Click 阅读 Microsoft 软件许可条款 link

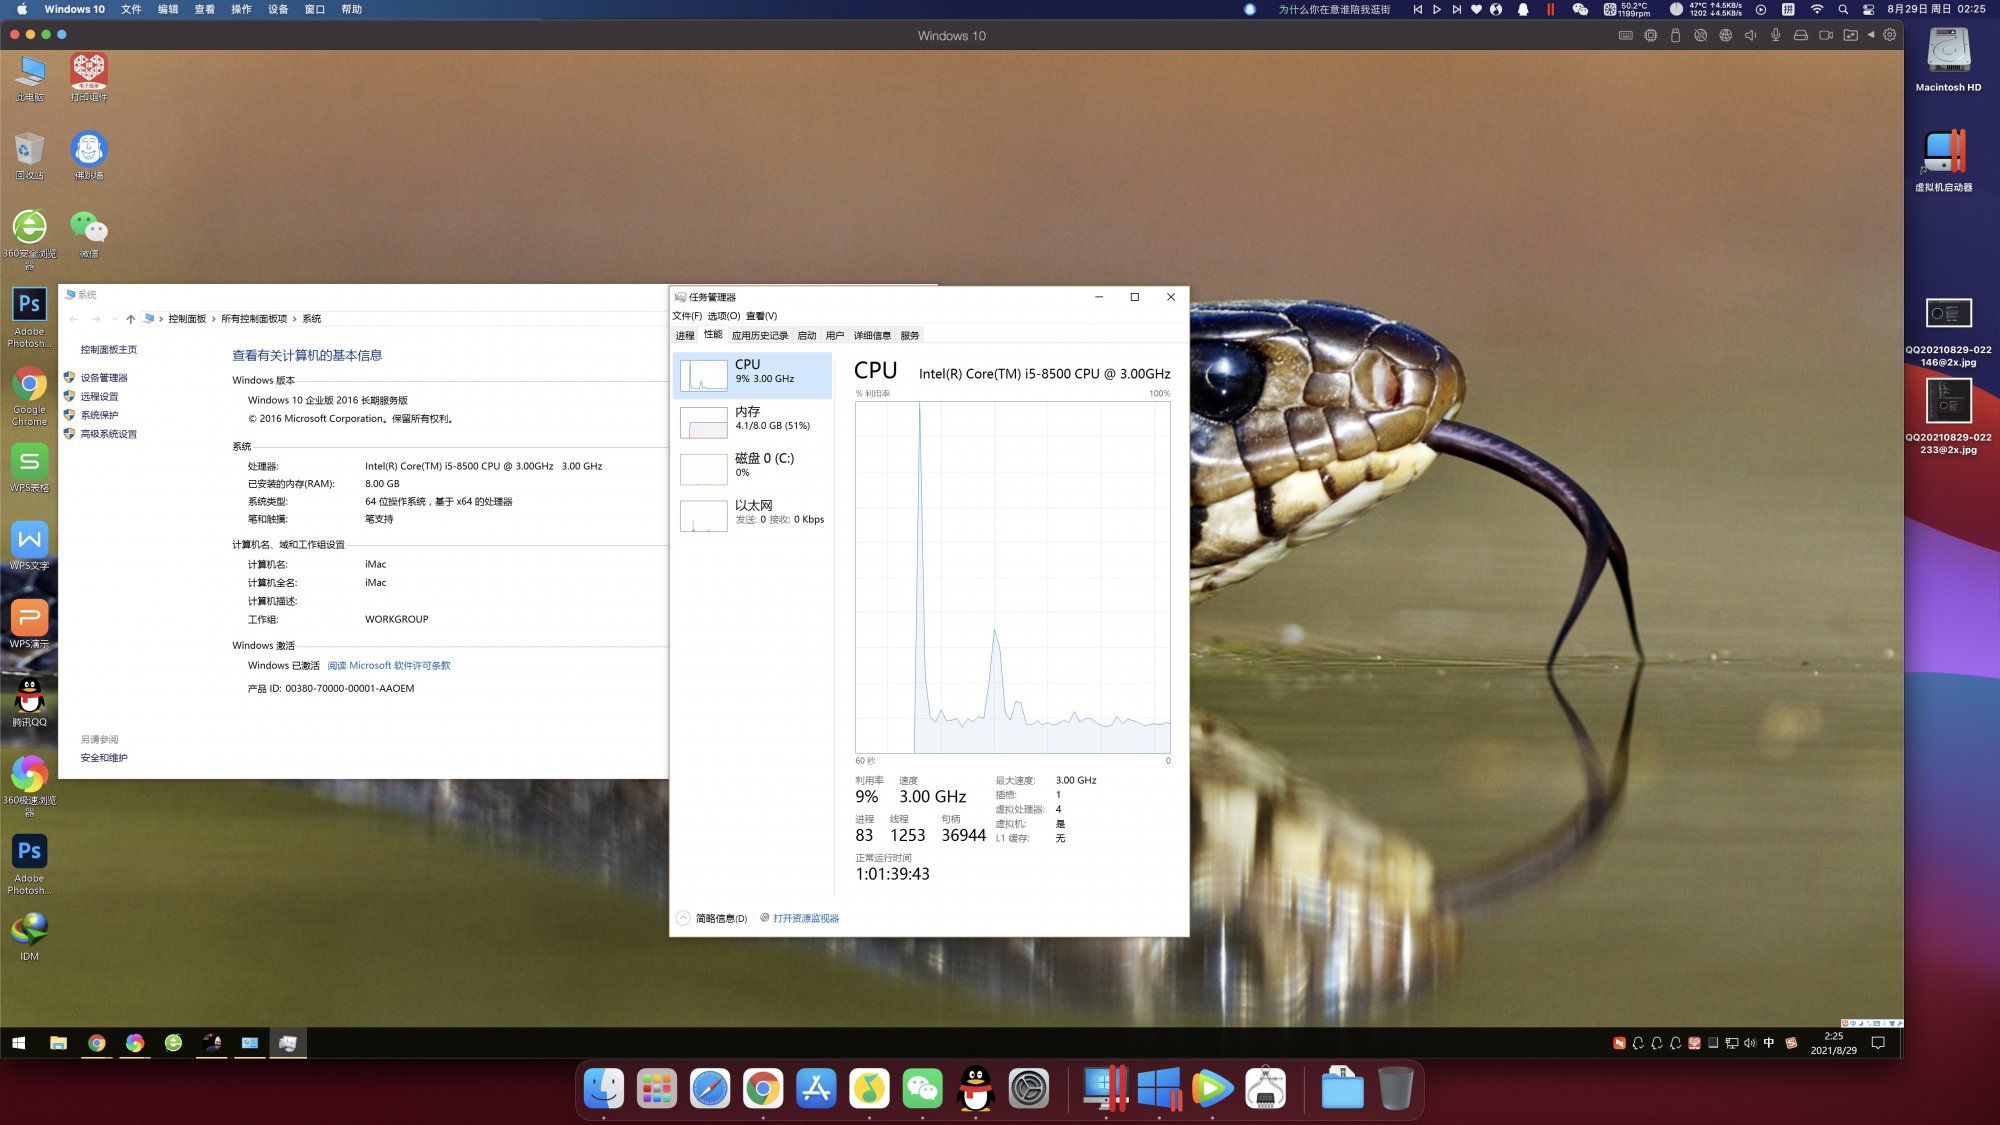[389, 665]
